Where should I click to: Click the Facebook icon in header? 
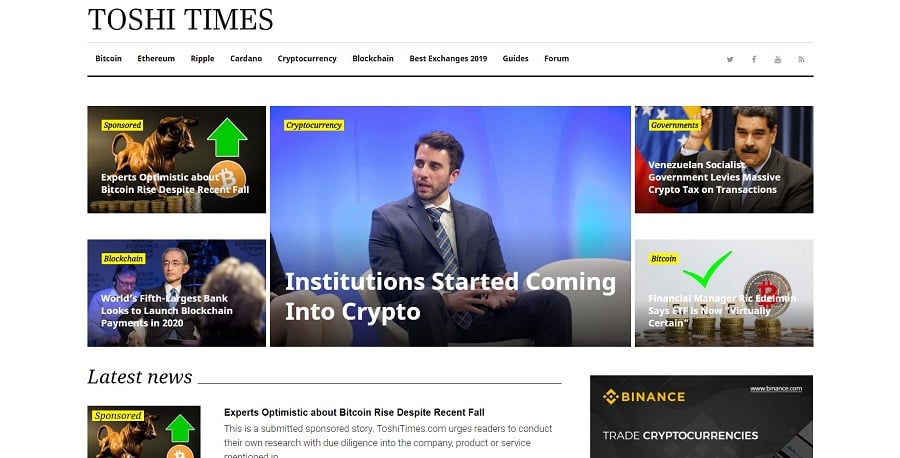tap(754, 59)
